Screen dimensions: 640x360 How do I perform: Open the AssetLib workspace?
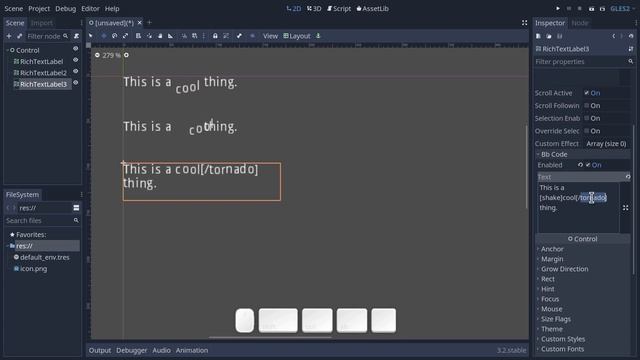[373, 9]
